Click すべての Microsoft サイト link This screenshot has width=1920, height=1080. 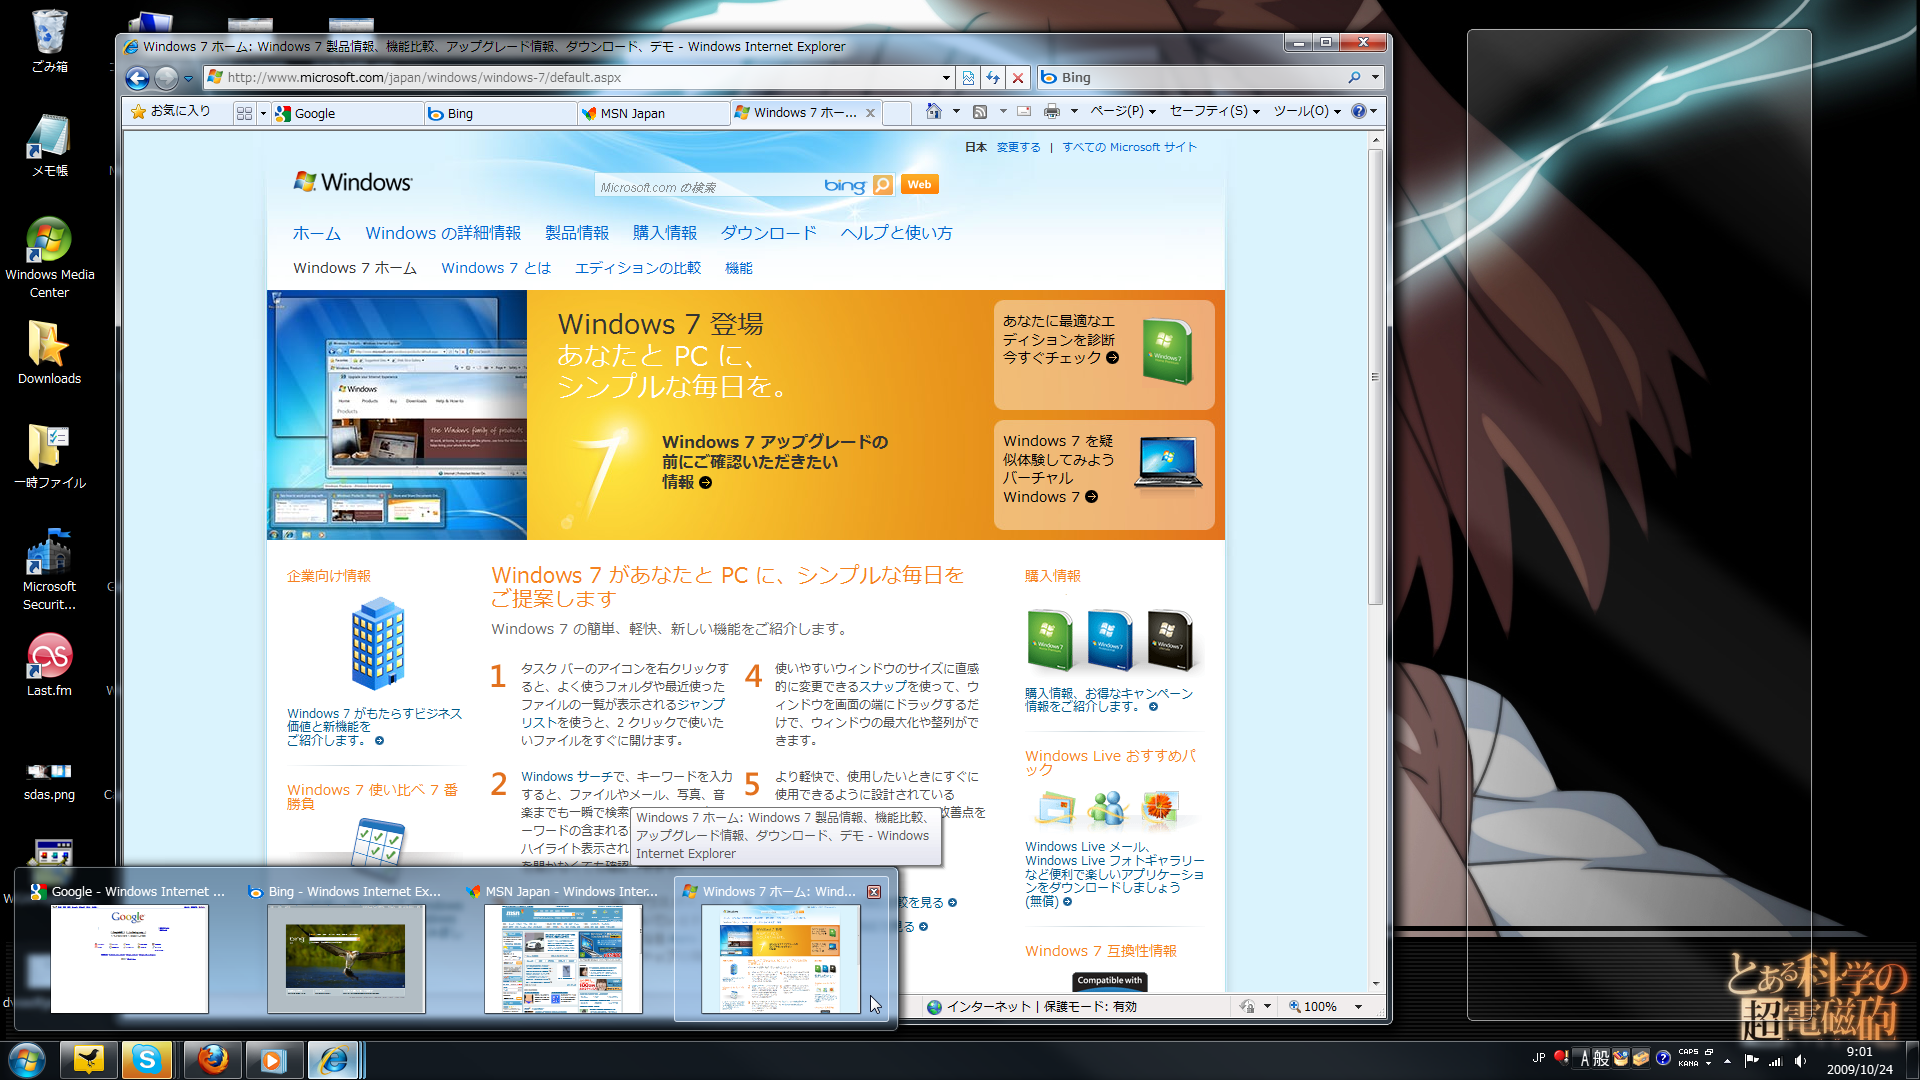pos(1129,147)
